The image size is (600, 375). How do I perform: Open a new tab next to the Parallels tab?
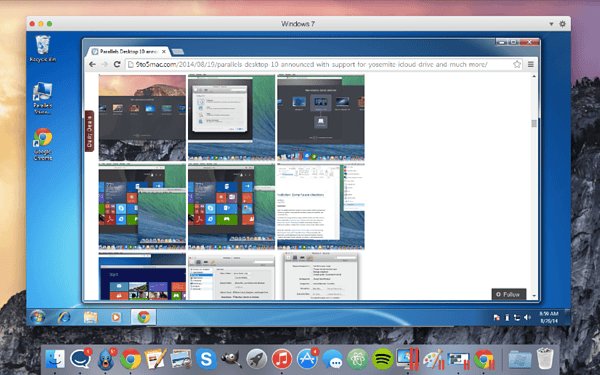178,52
